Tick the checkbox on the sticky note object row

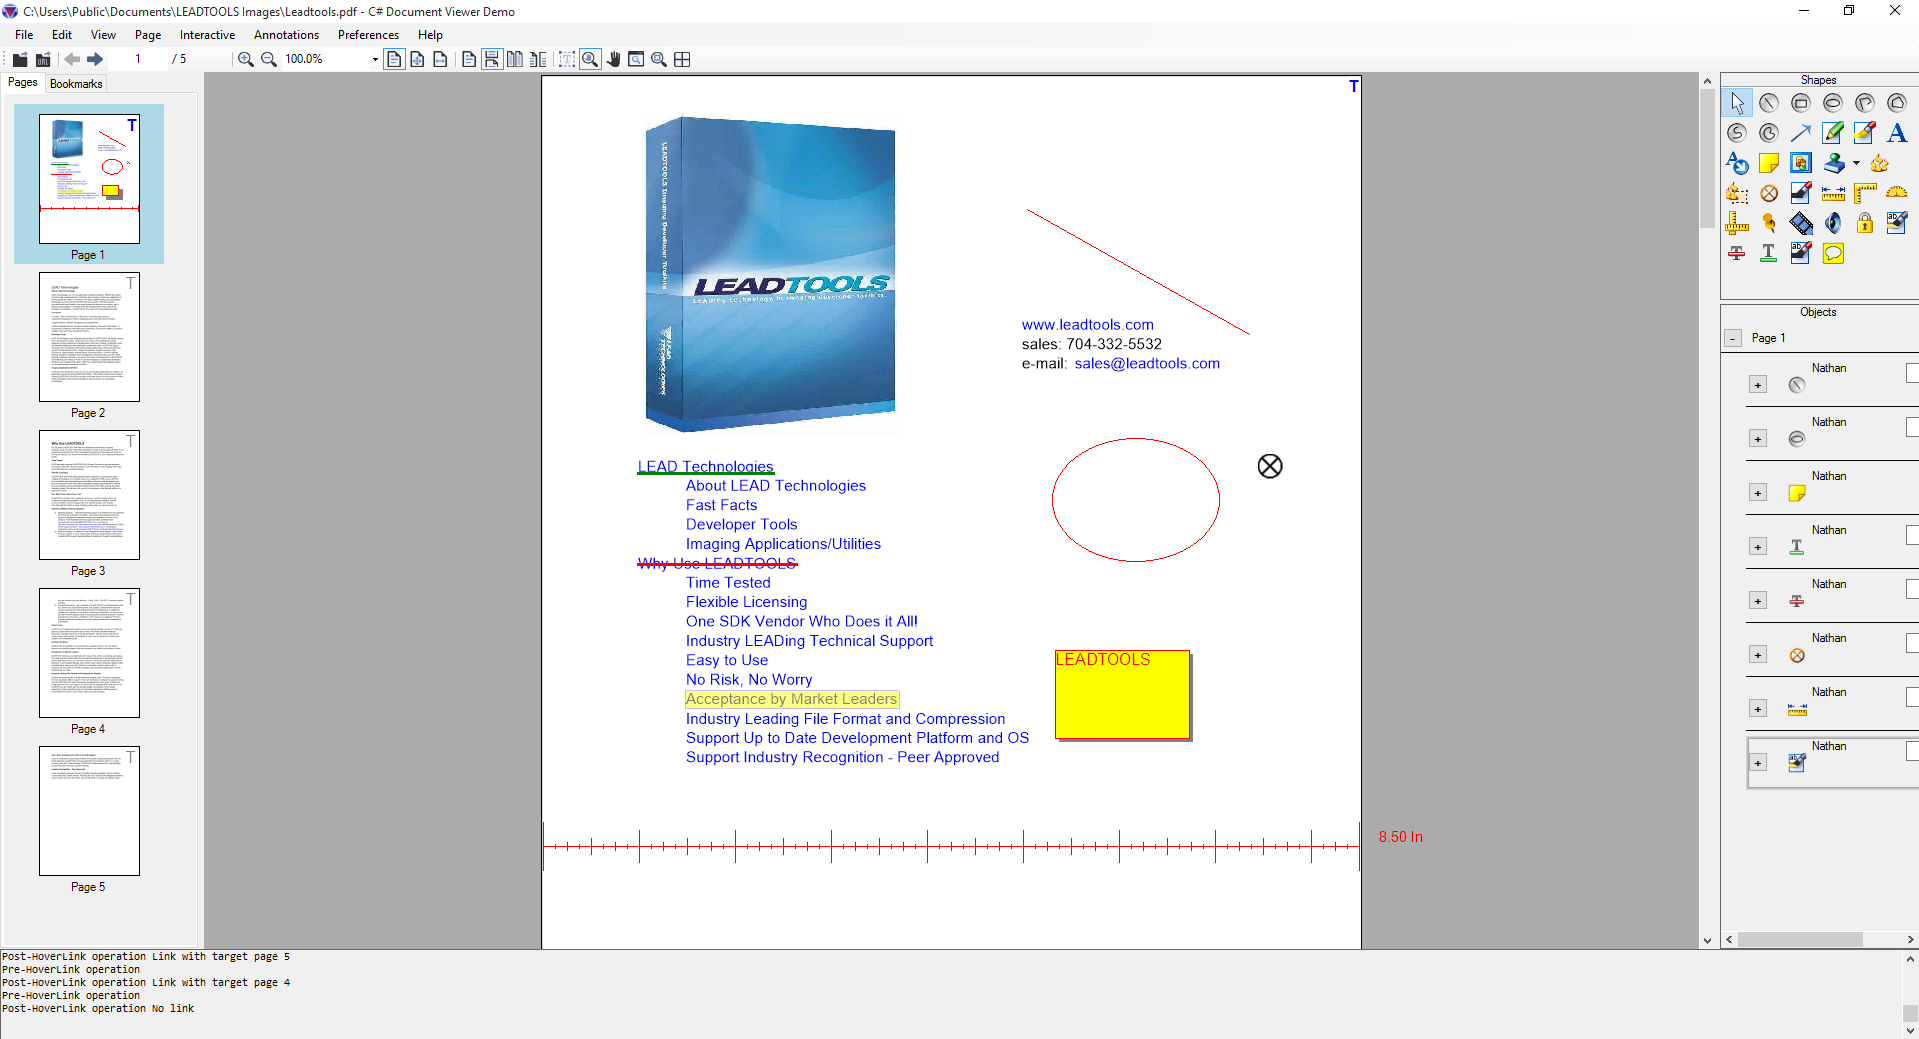[x=1912, y=481]
